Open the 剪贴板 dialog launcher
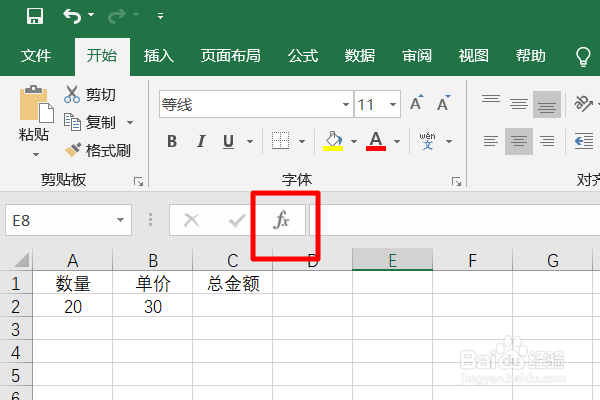This screenshot has width=600, height=400. (139, 181)
